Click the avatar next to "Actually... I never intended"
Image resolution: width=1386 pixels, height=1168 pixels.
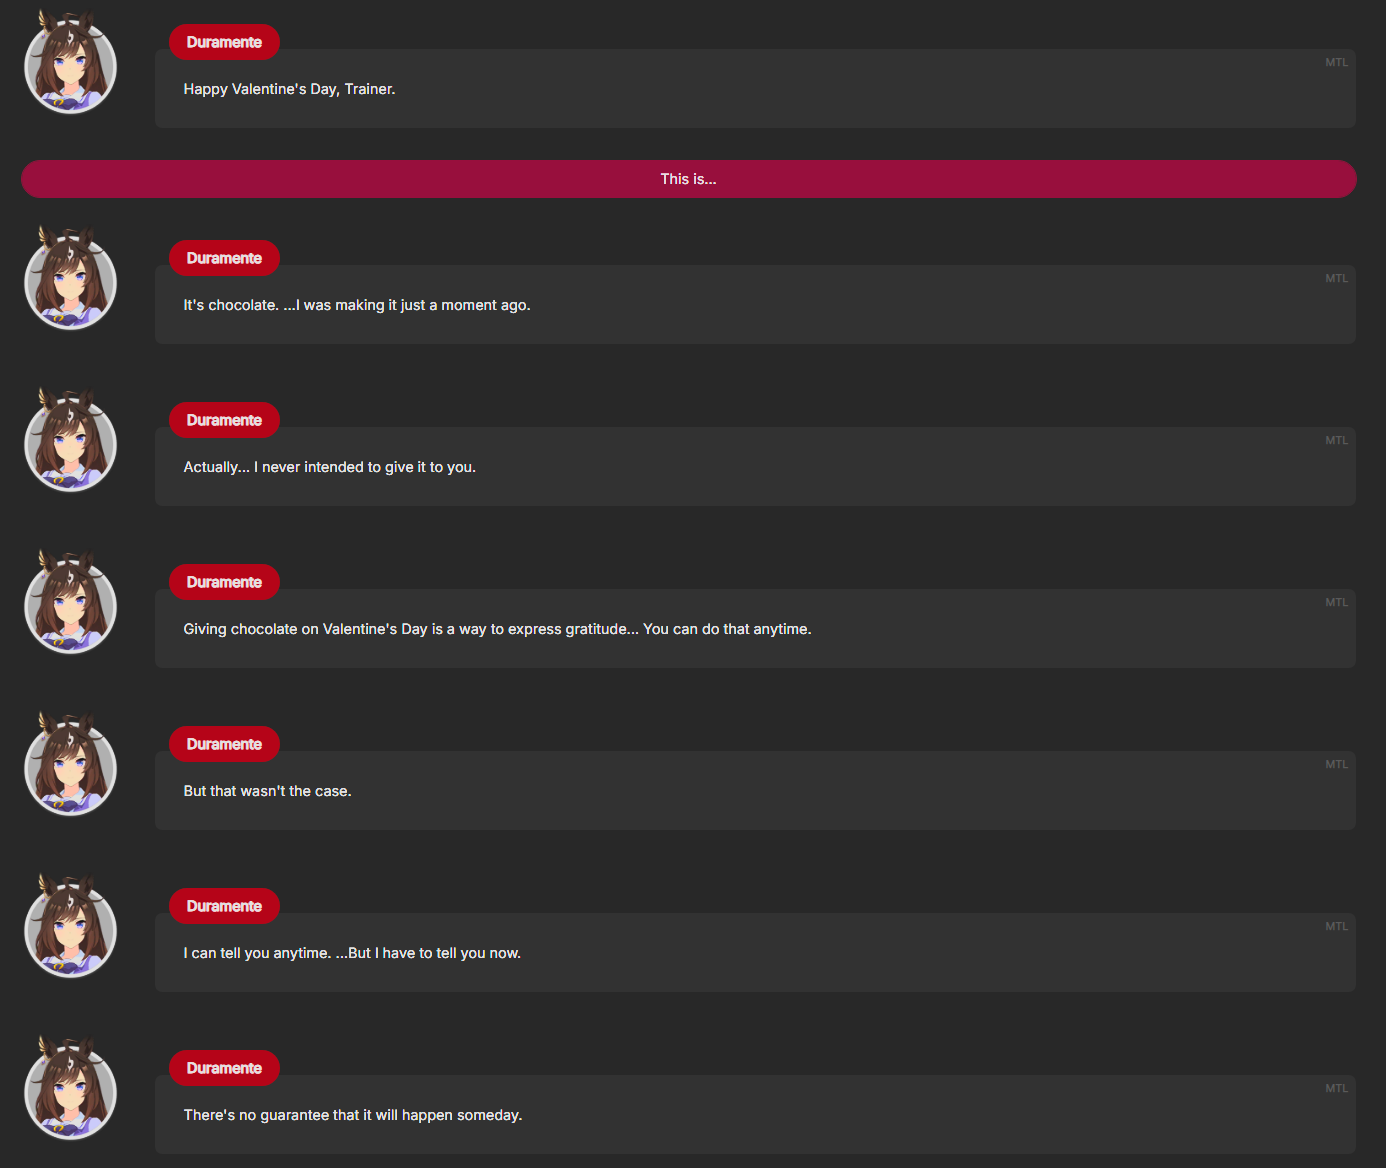pos(70,440)
